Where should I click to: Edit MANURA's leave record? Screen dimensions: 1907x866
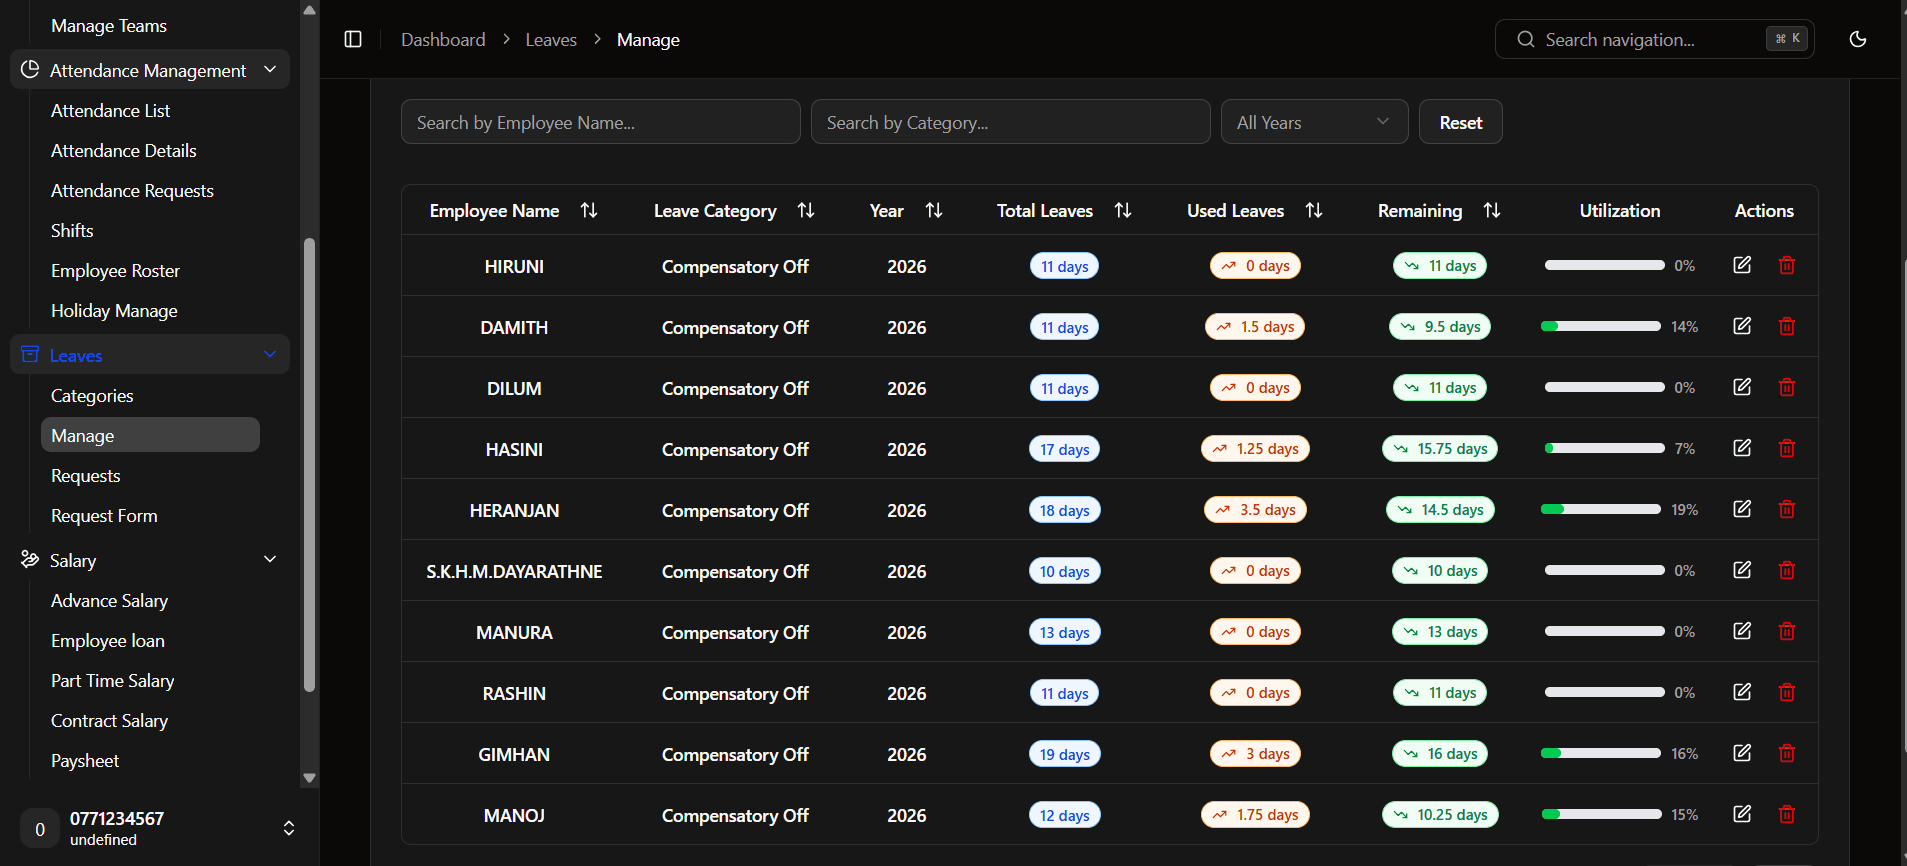1742,631
